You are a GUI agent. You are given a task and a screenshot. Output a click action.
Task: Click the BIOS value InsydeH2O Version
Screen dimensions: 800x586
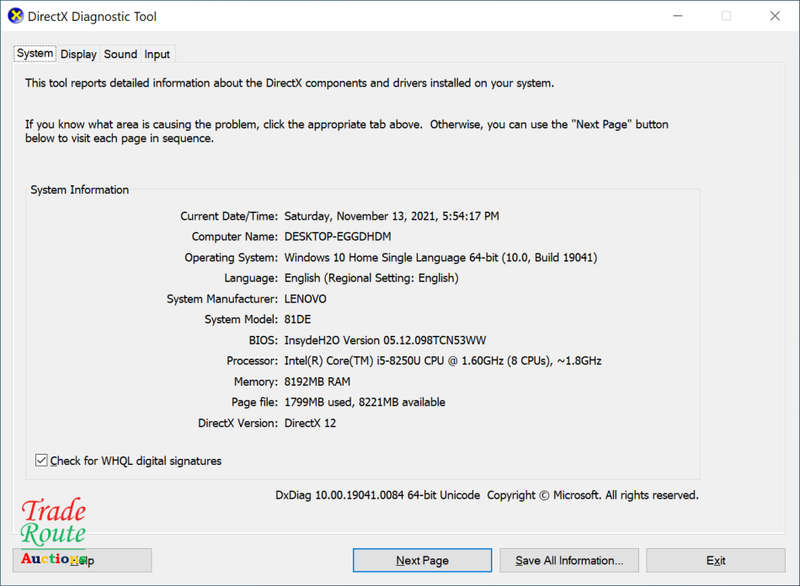pos(385,340)
